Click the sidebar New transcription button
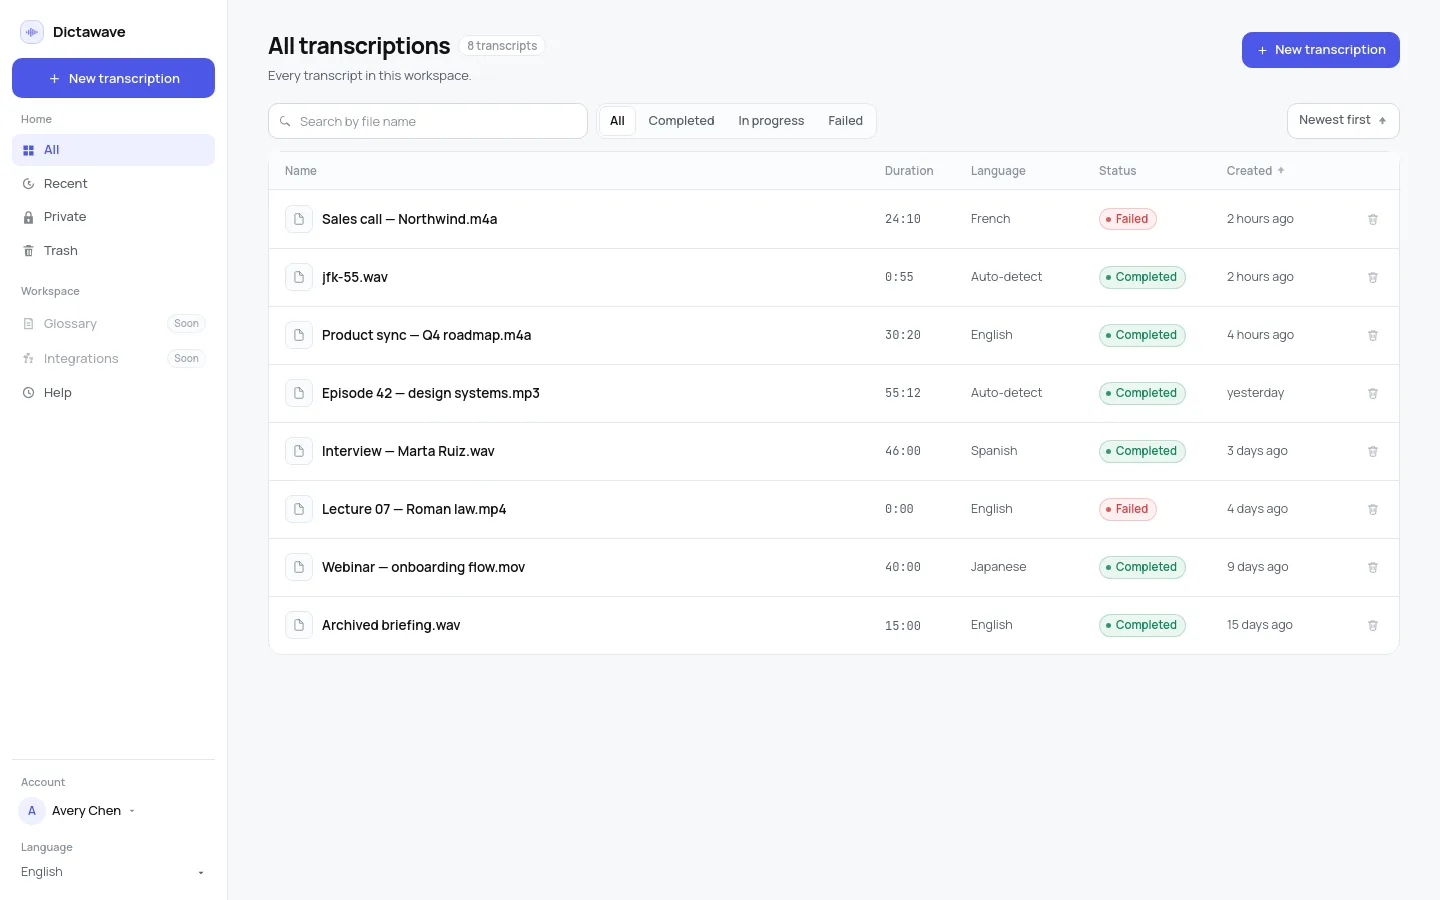 tap(113, 78)
